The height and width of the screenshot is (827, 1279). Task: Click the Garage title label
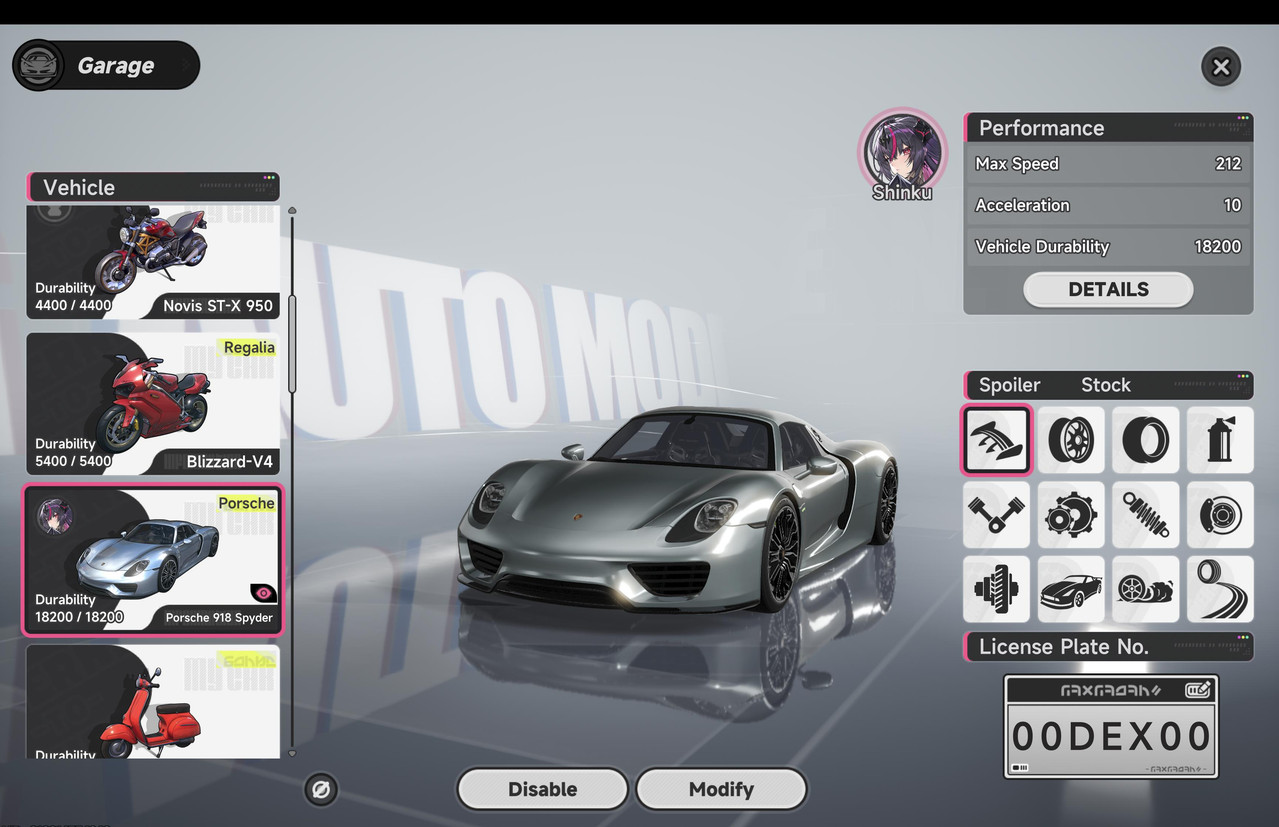pyautogui.click(x=116, y=66)
